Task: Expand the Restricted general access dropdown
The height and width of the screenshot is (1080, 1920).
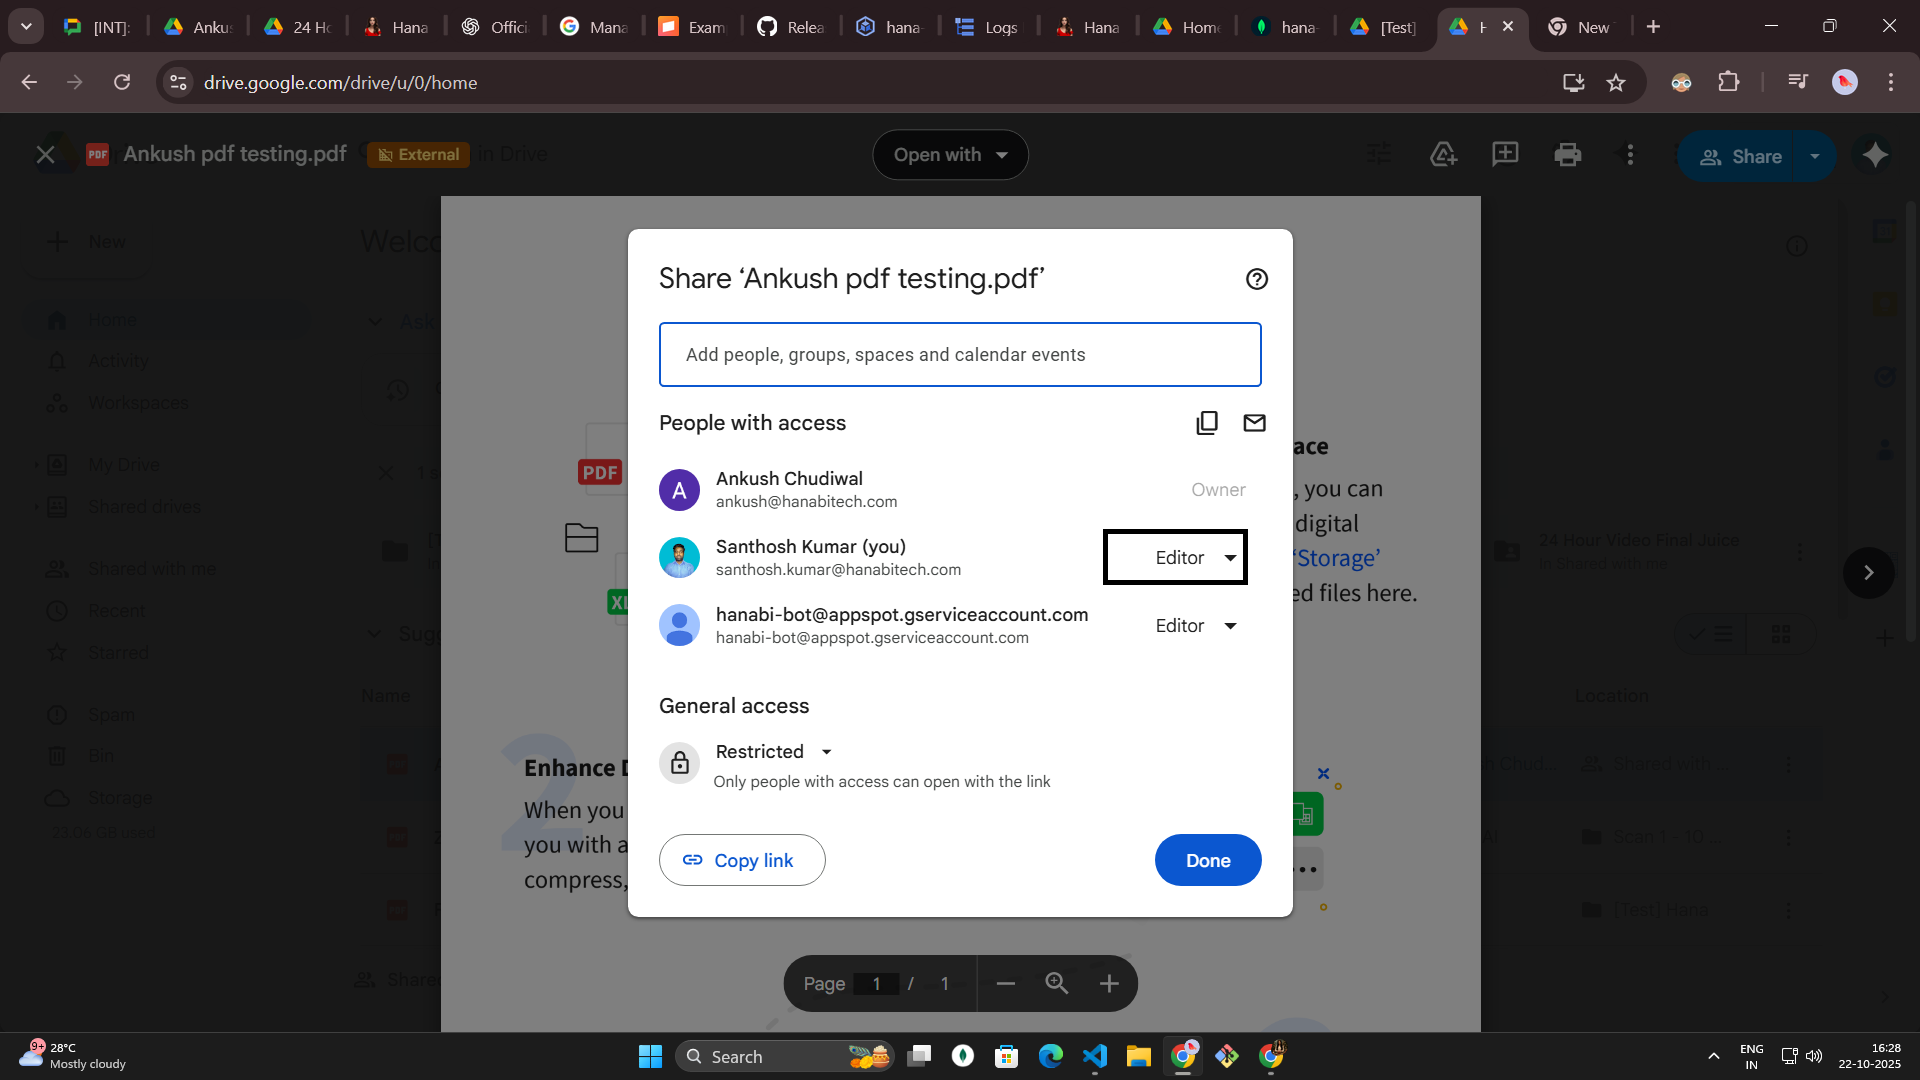Action: (774, 752)
